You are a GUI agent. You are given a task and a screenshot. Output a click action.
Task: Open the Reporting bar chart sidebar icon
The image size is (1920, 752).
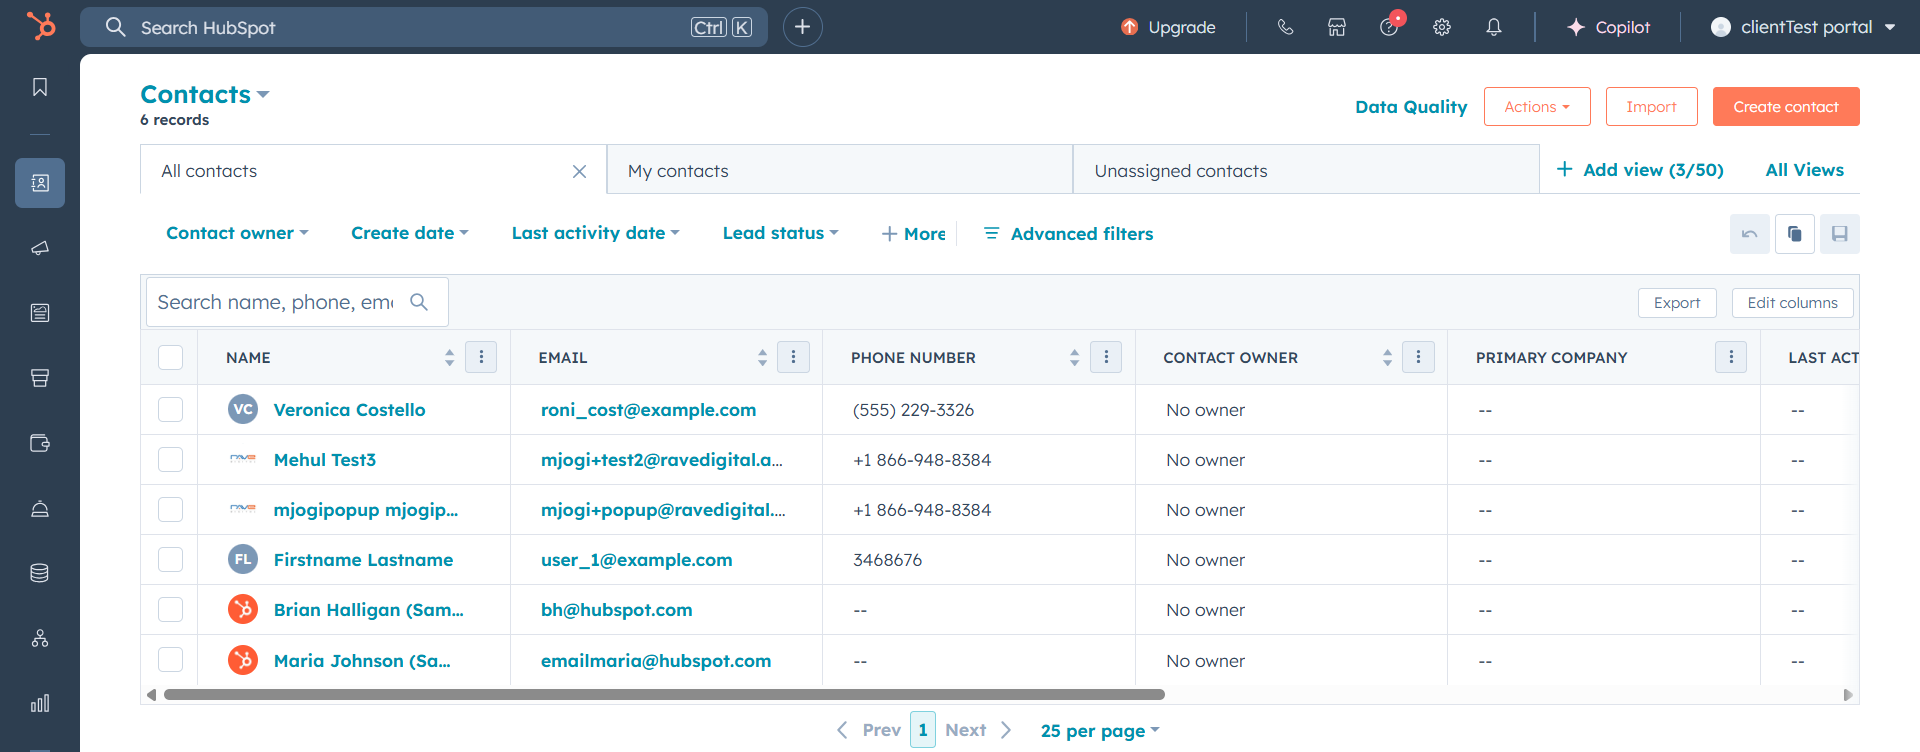tap(40, 703)
